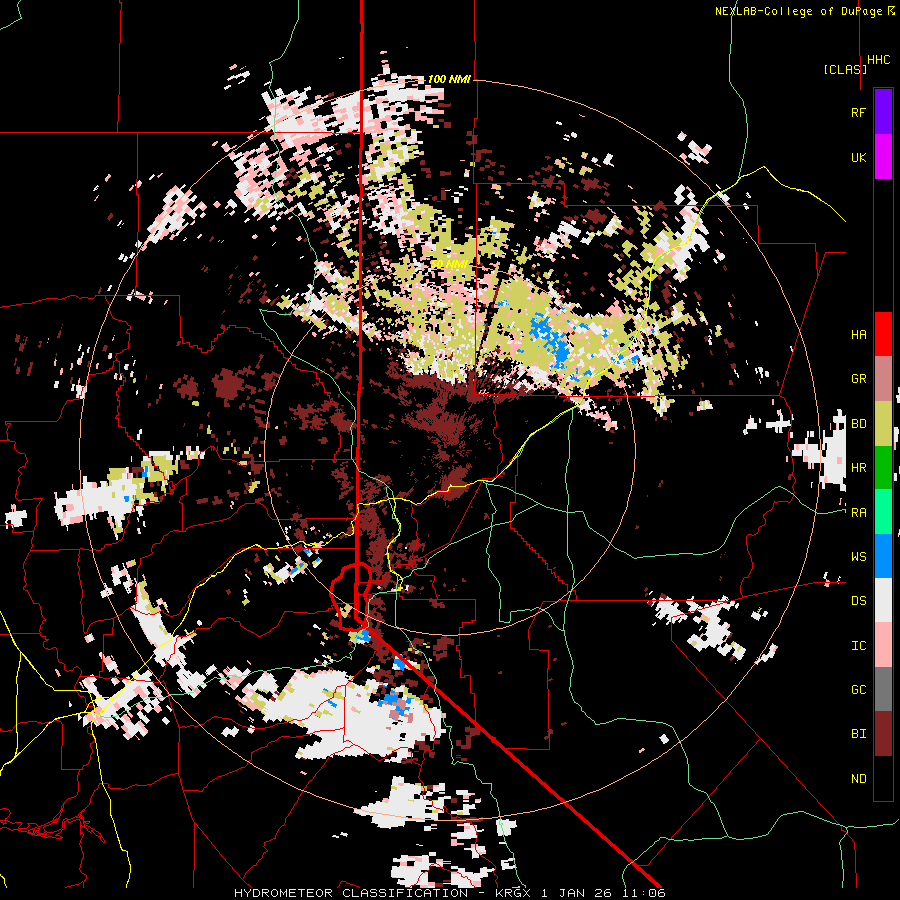
Task: Click the DS white legend swatch
Action: (883, 600)
